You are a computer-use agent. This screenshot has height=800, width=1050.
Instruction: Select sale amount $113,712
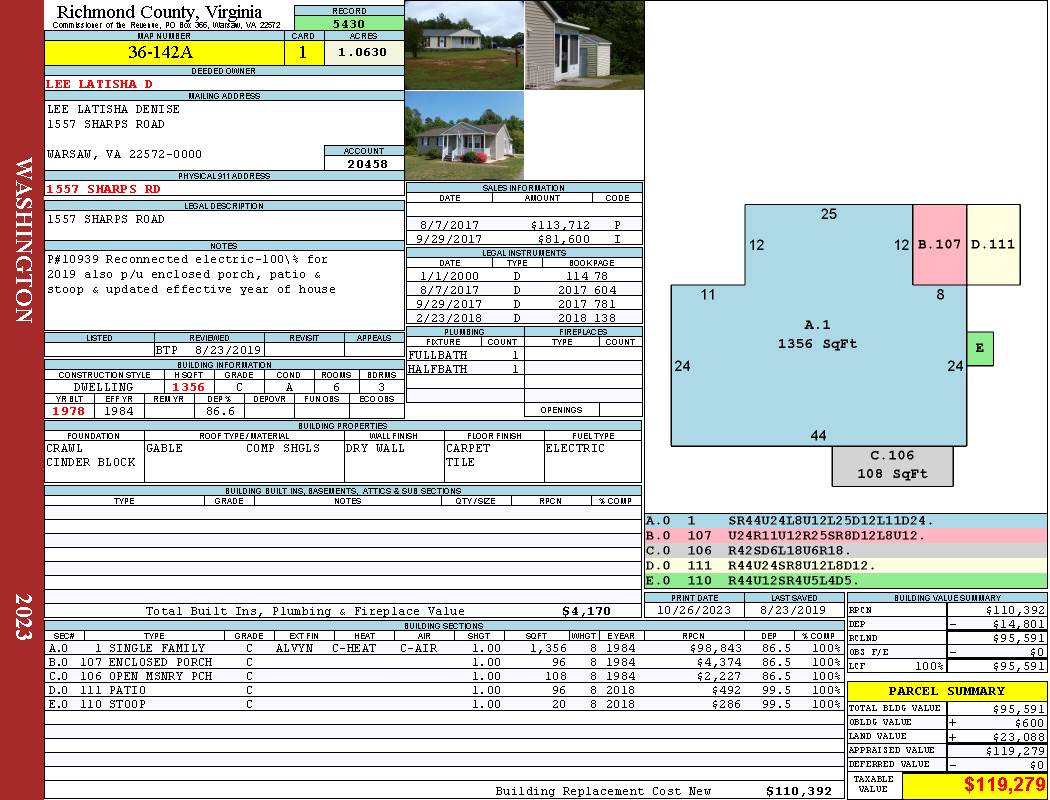(x=560, y=225)
